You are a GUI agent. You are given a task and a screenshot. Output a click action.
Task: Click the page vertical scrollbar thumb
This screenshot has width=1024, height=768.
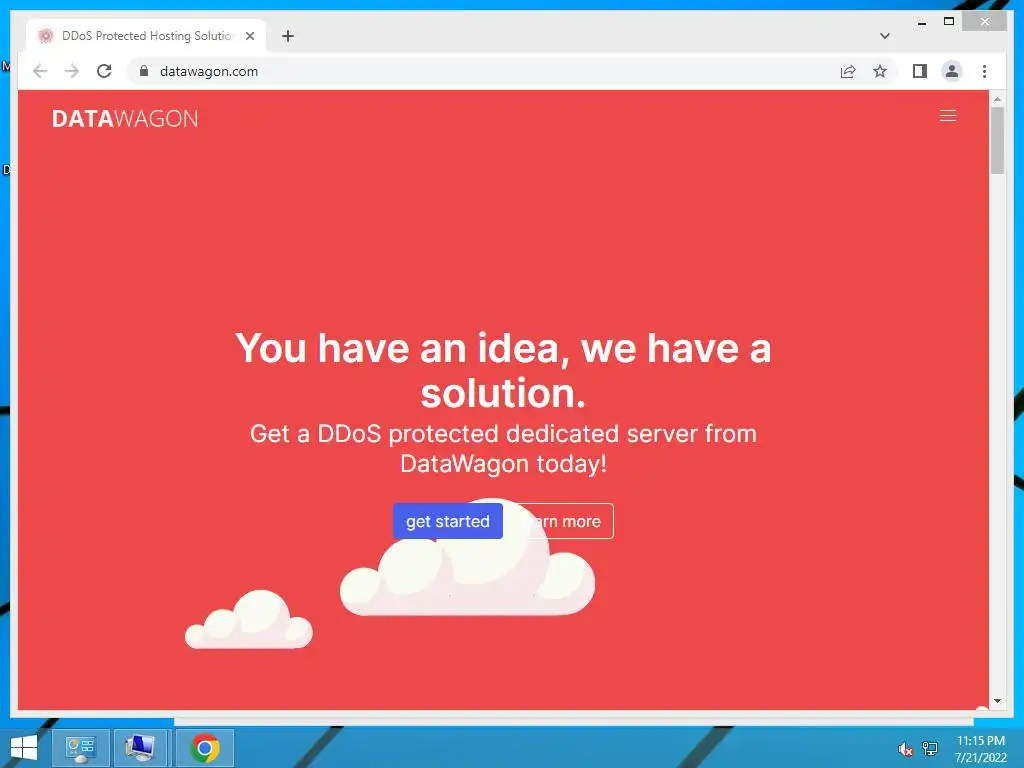tap(997, 140)
